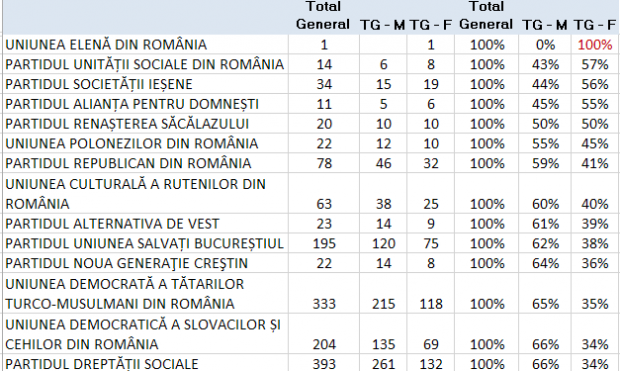This screenshot has width=620, height=371.
Task: Click the red 100% TG-F cell
Action: 595,44
